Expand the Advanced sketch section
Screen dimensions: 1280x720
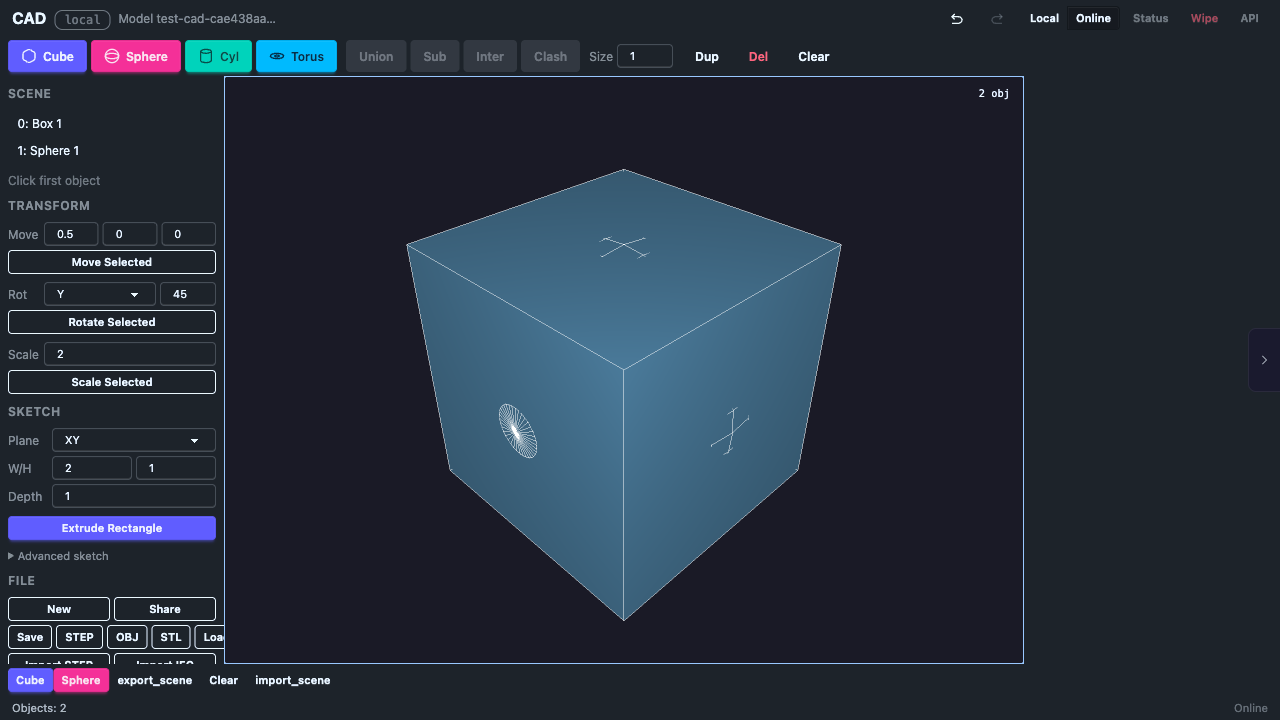pyautogui.click(x=58, y=556)
